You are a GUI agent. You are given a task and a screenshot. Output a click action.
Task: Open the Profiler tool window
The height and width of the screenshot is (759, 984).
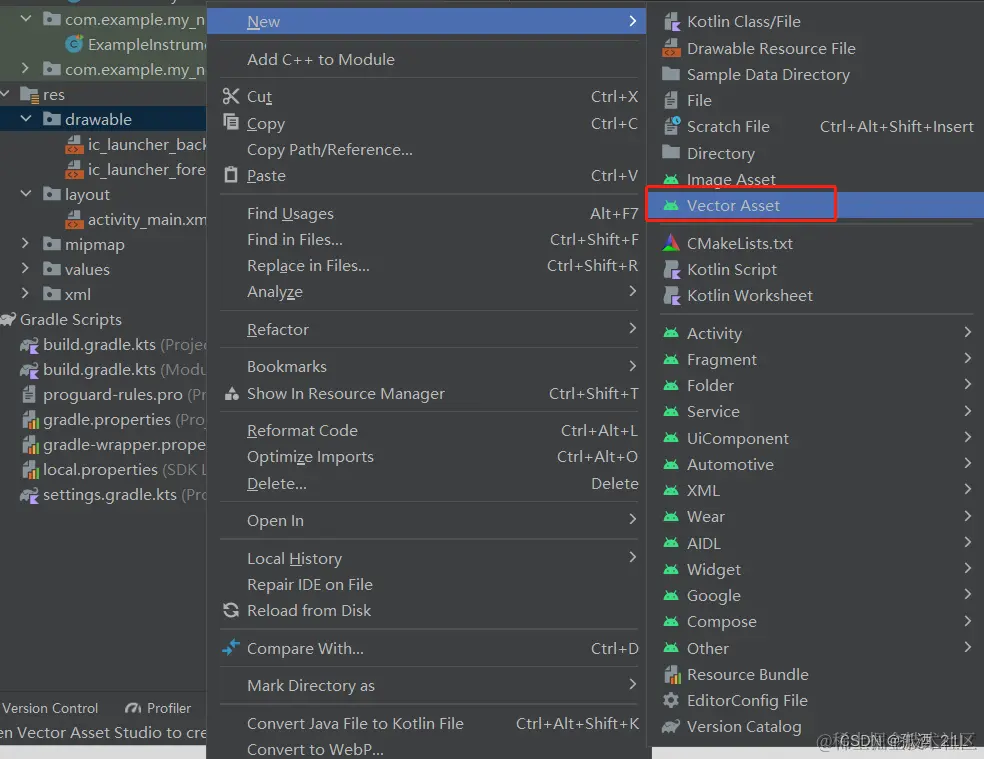click(x=158, y=708)
